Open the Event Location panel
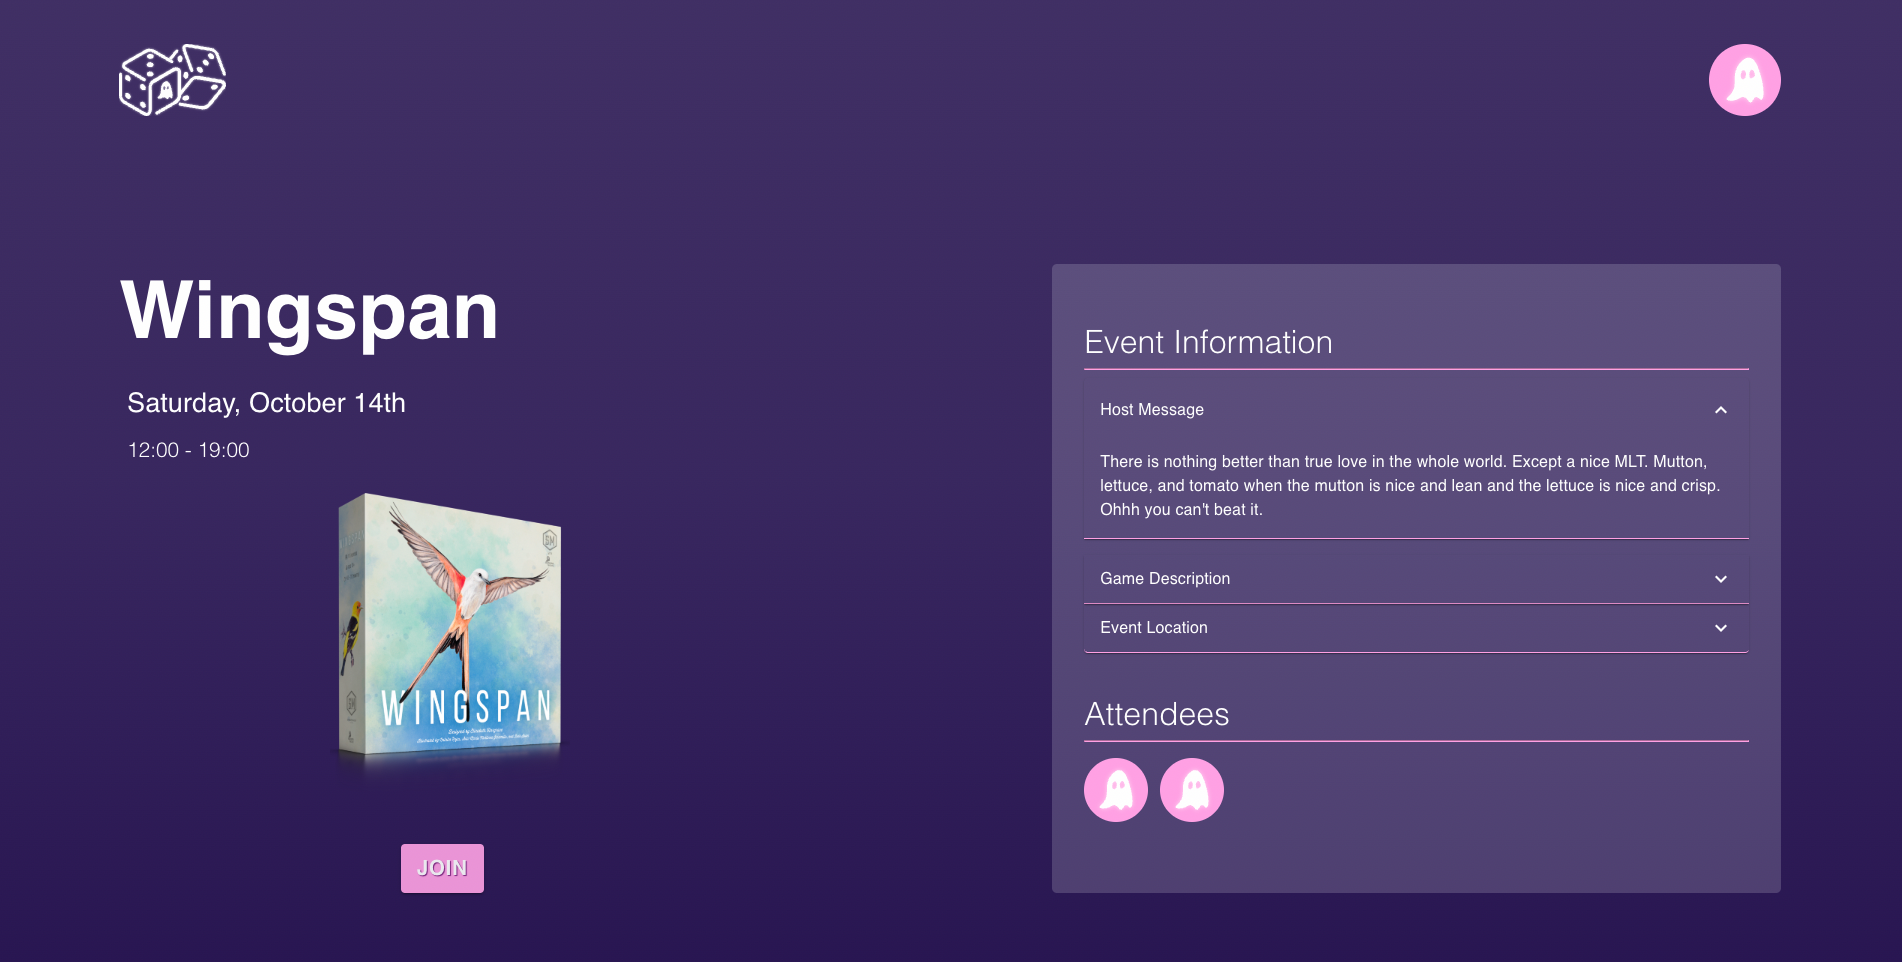 coord(1416,628)
